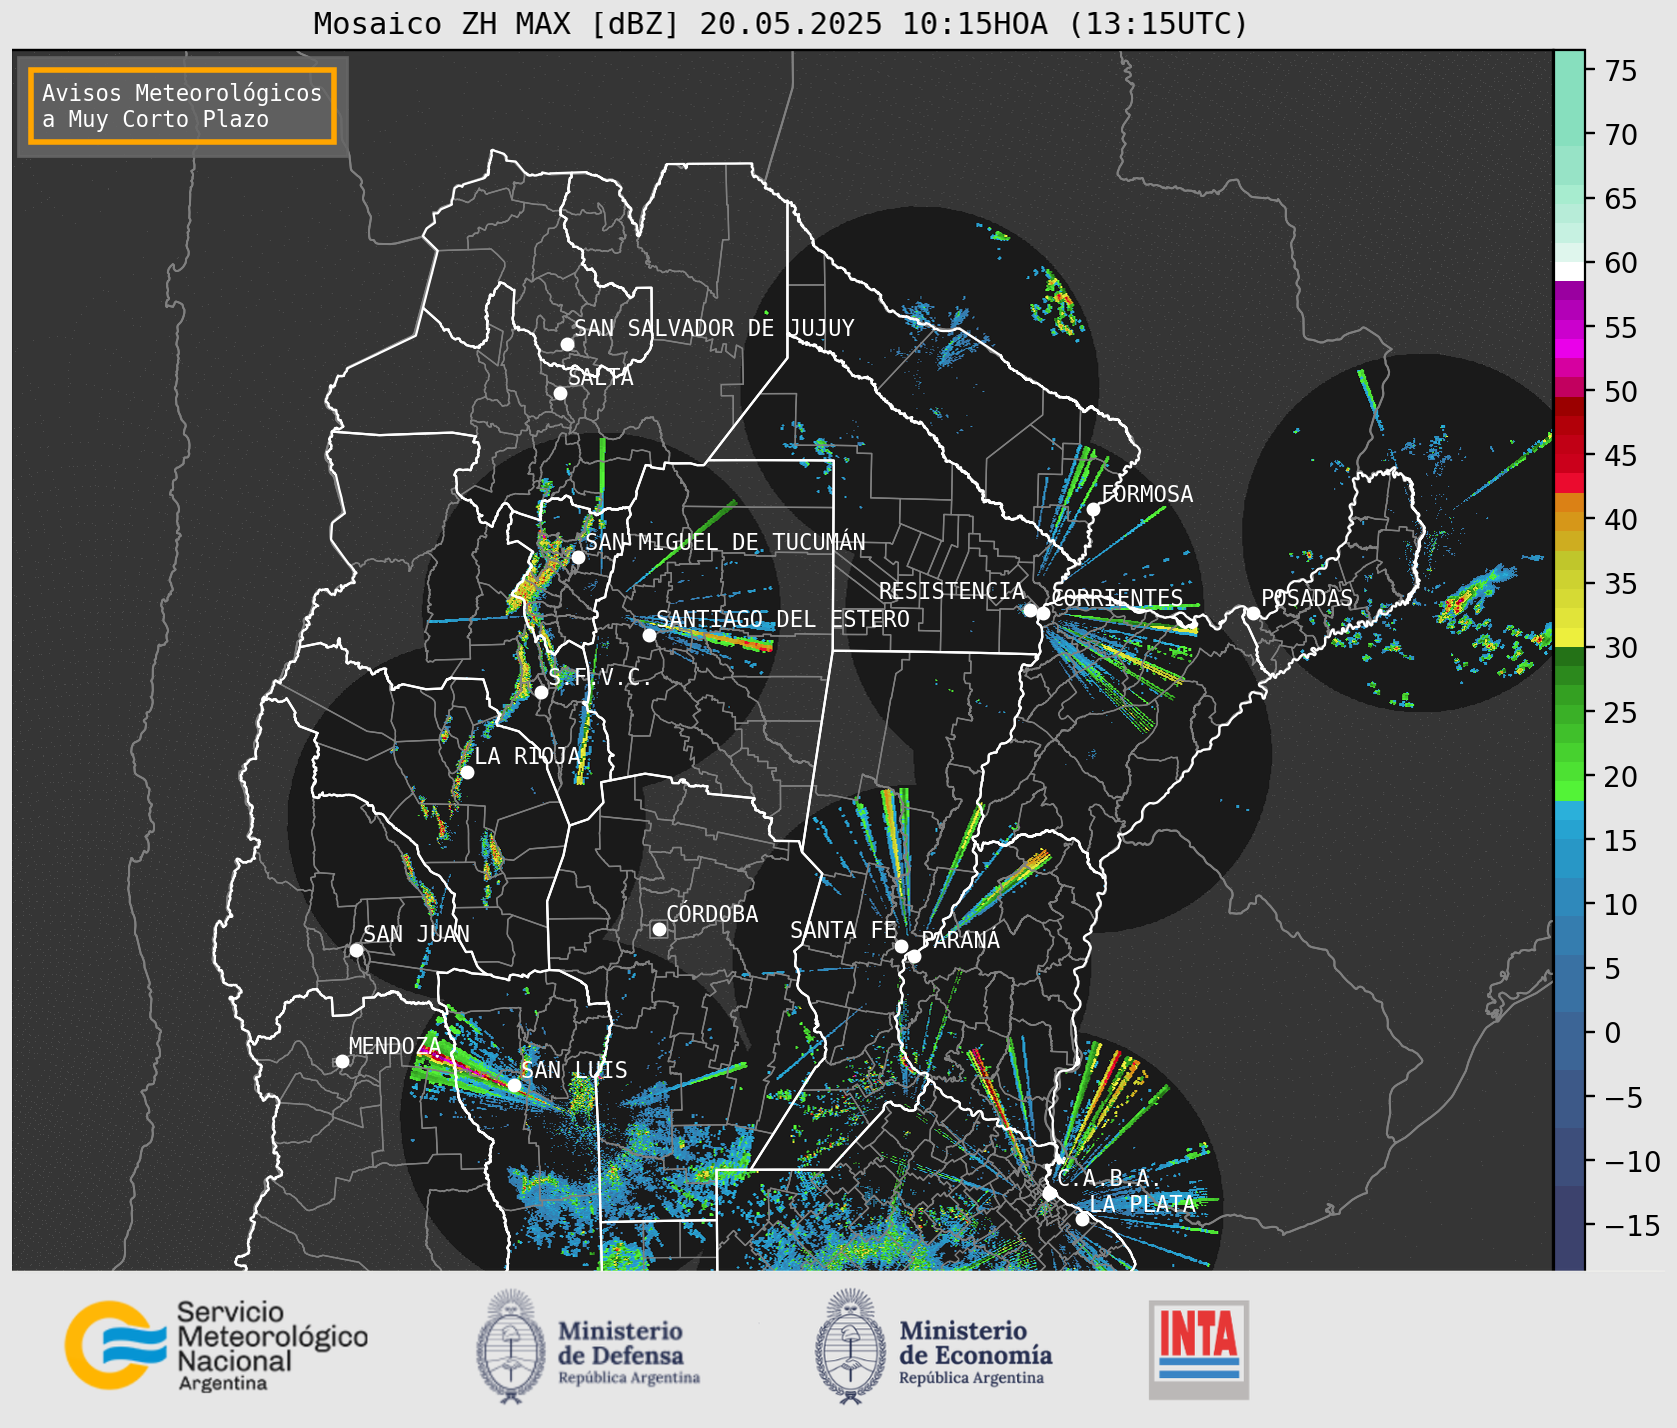Click the red 45 dBZ colorbar segment
The height and width of the screenshot is (1428, 1677).
(x=1569, y=463)
